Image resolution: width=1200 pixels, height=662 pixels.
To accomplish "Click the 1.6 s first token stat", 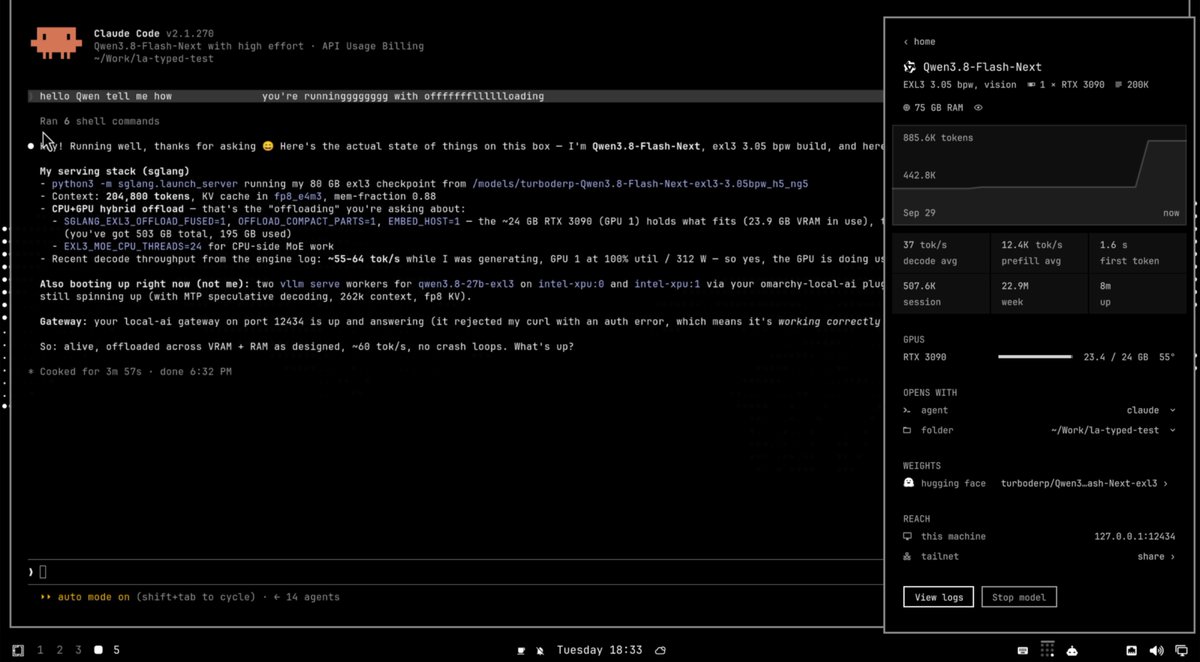I will tap(1138, 252).
